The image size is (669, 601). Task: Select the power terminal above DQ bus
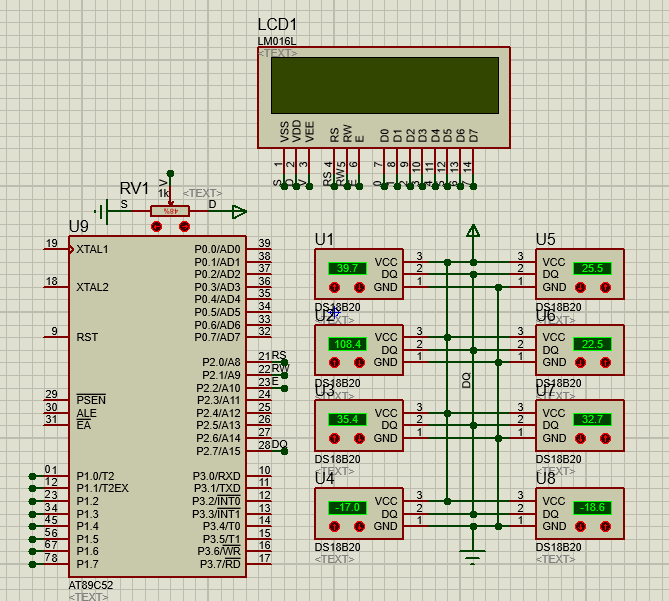[x=473, y=231]
